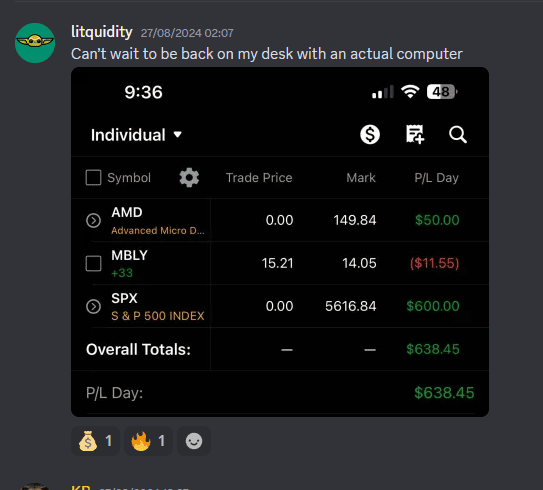Click the dollar sign icon
The width and height of the screenshot is (543, 490).
[x=370, y=134]
